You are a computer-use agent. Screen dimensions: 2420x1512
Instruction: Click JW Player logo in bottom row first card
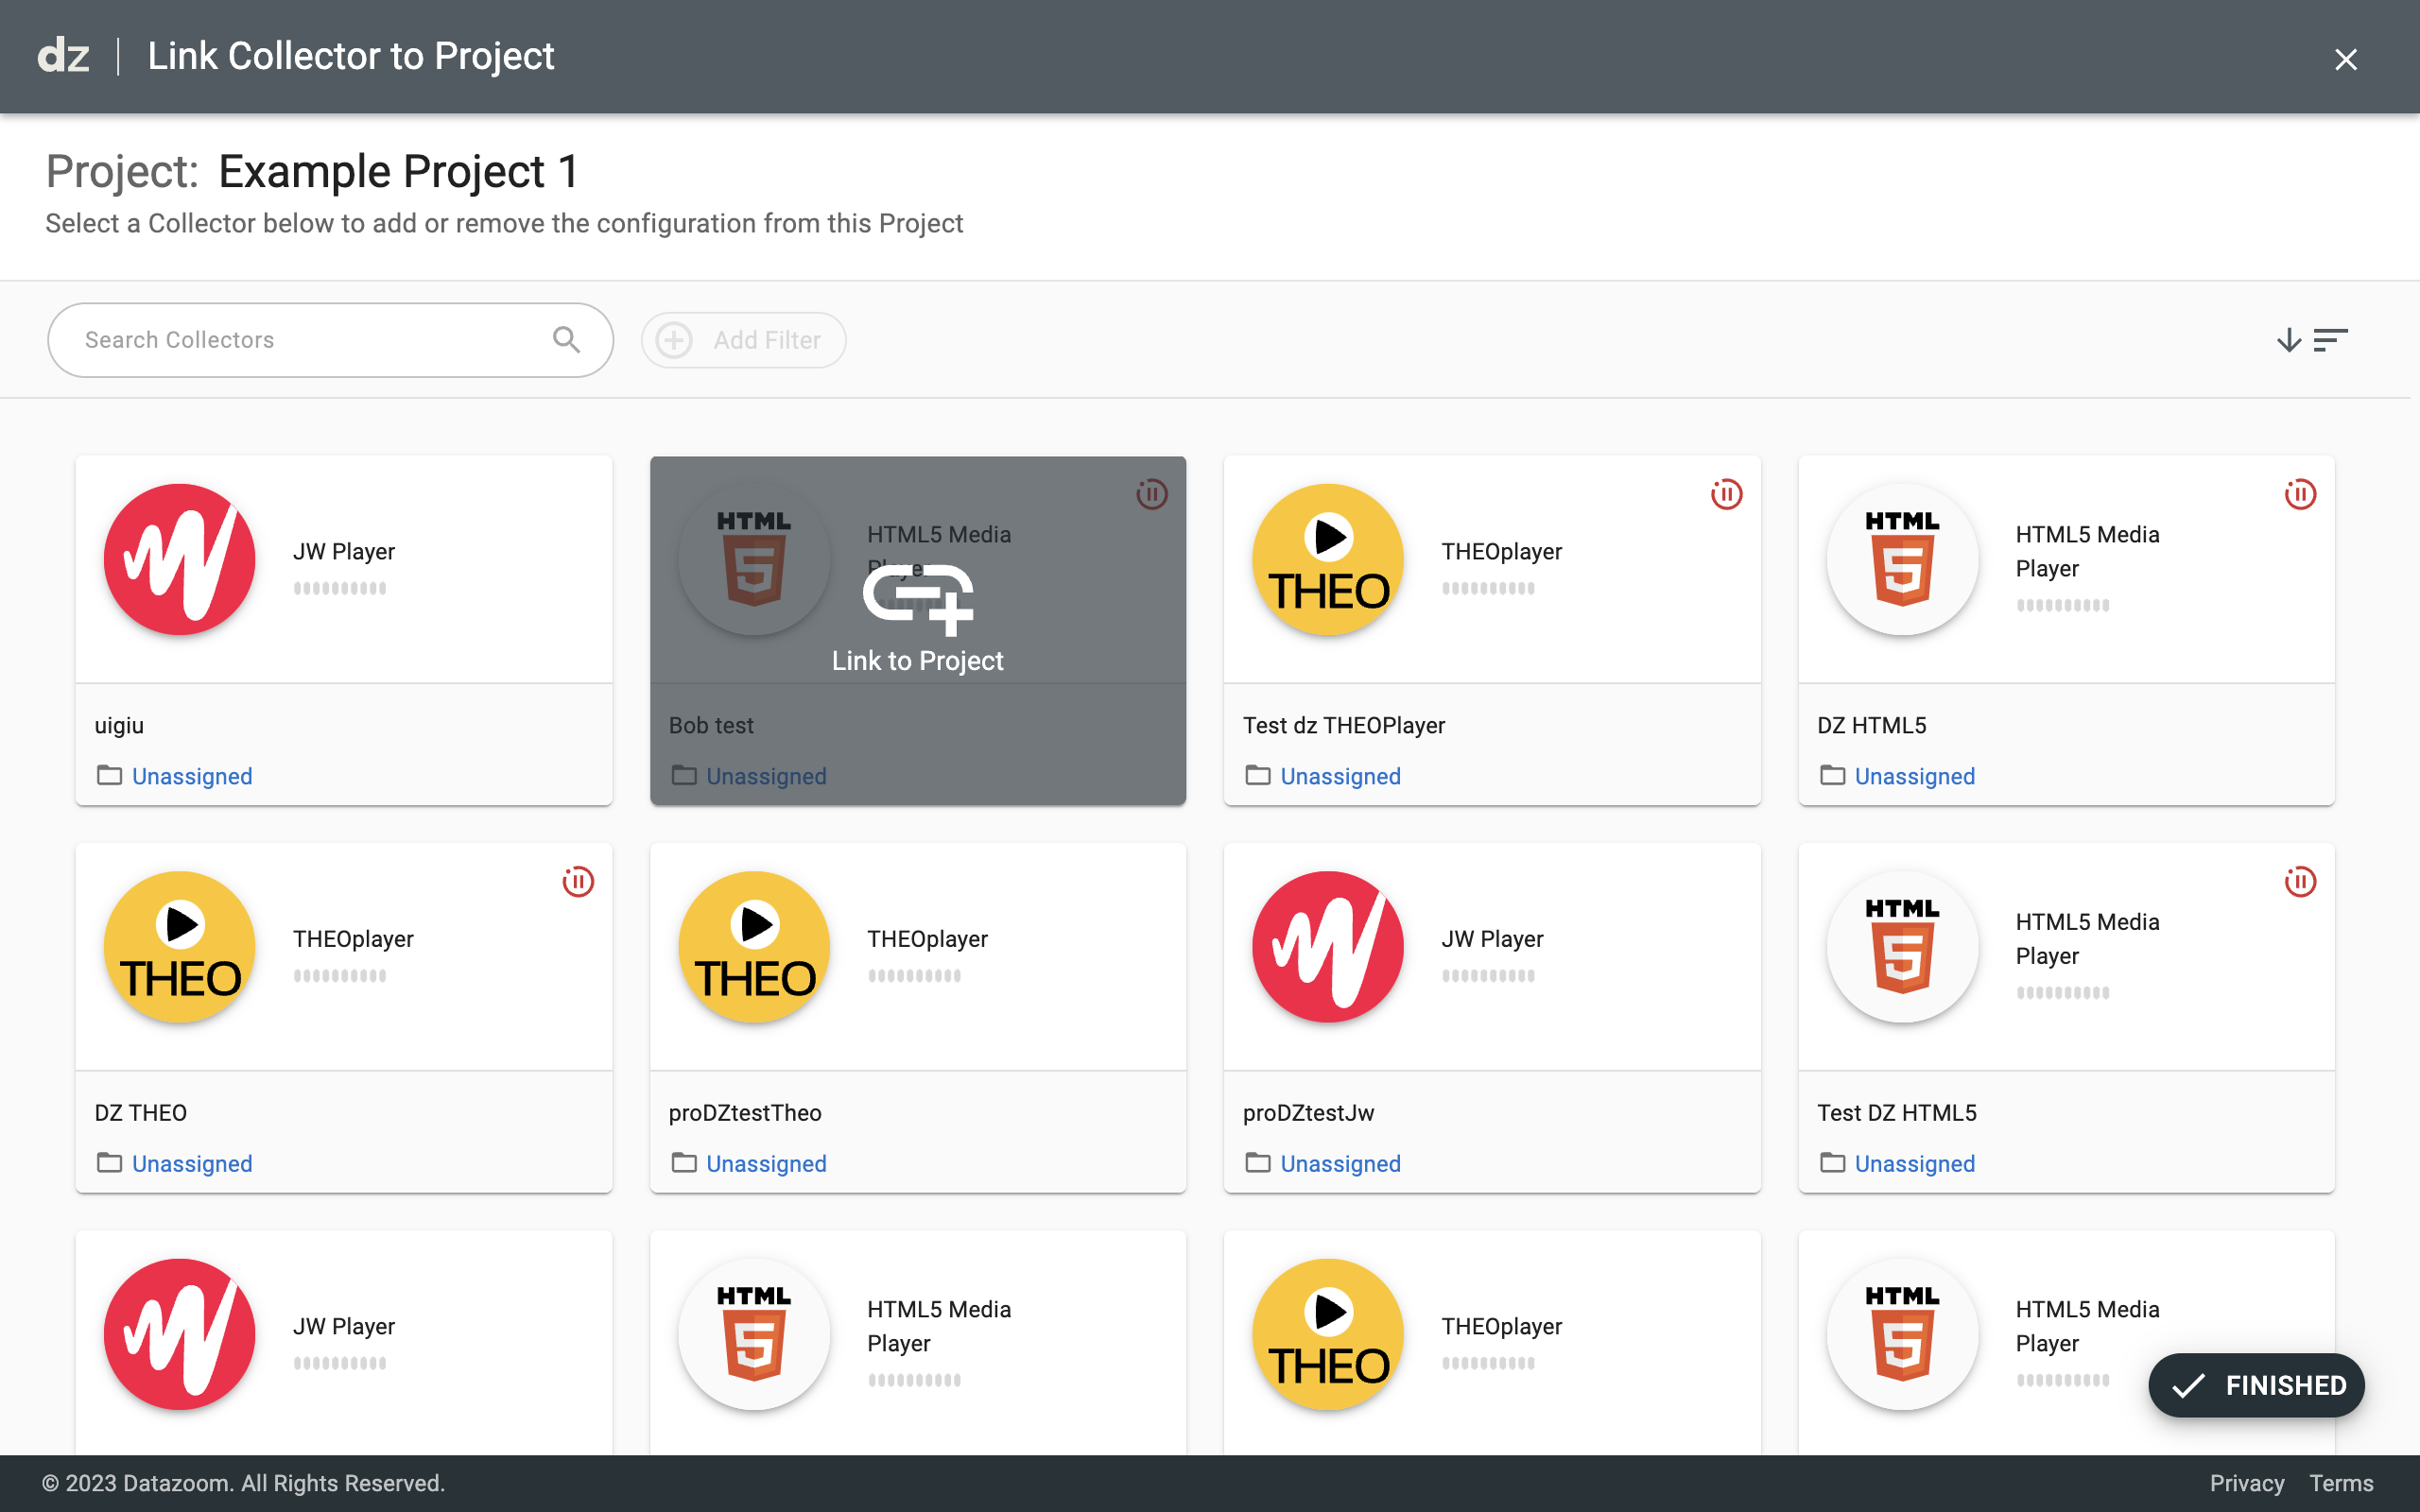point(180,1334)
